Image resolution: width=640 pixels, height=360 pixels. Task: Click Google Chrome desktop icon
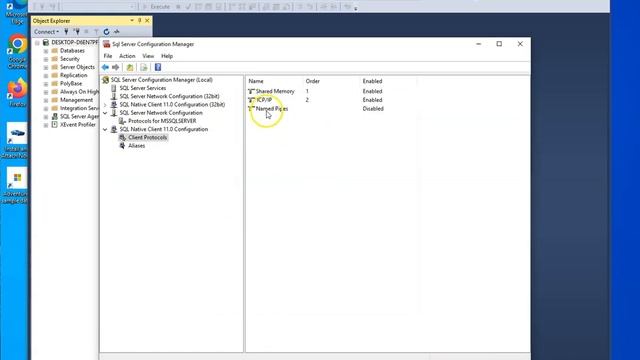17,52
